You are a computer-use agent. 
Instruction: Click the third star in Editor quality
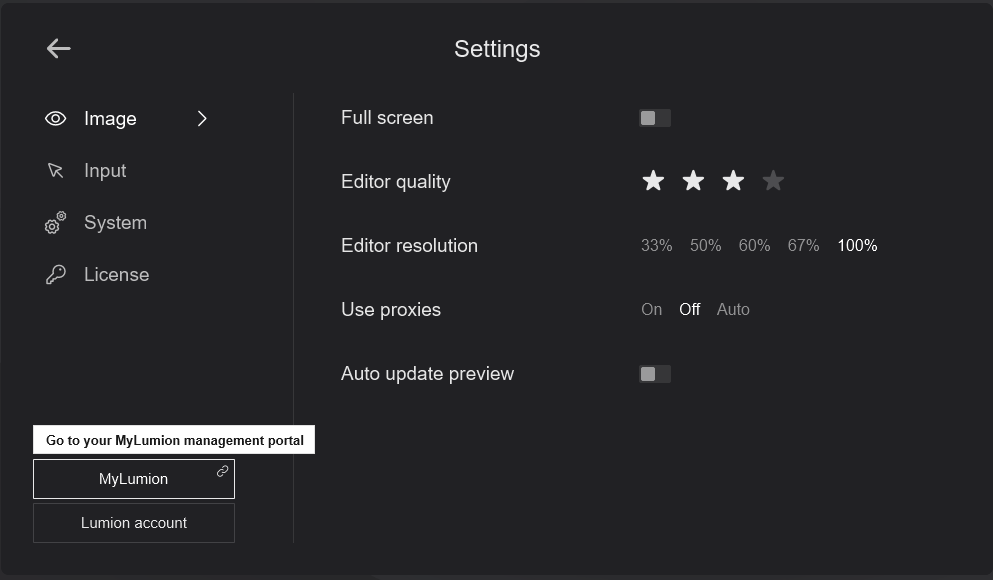[x=733, y=180]
